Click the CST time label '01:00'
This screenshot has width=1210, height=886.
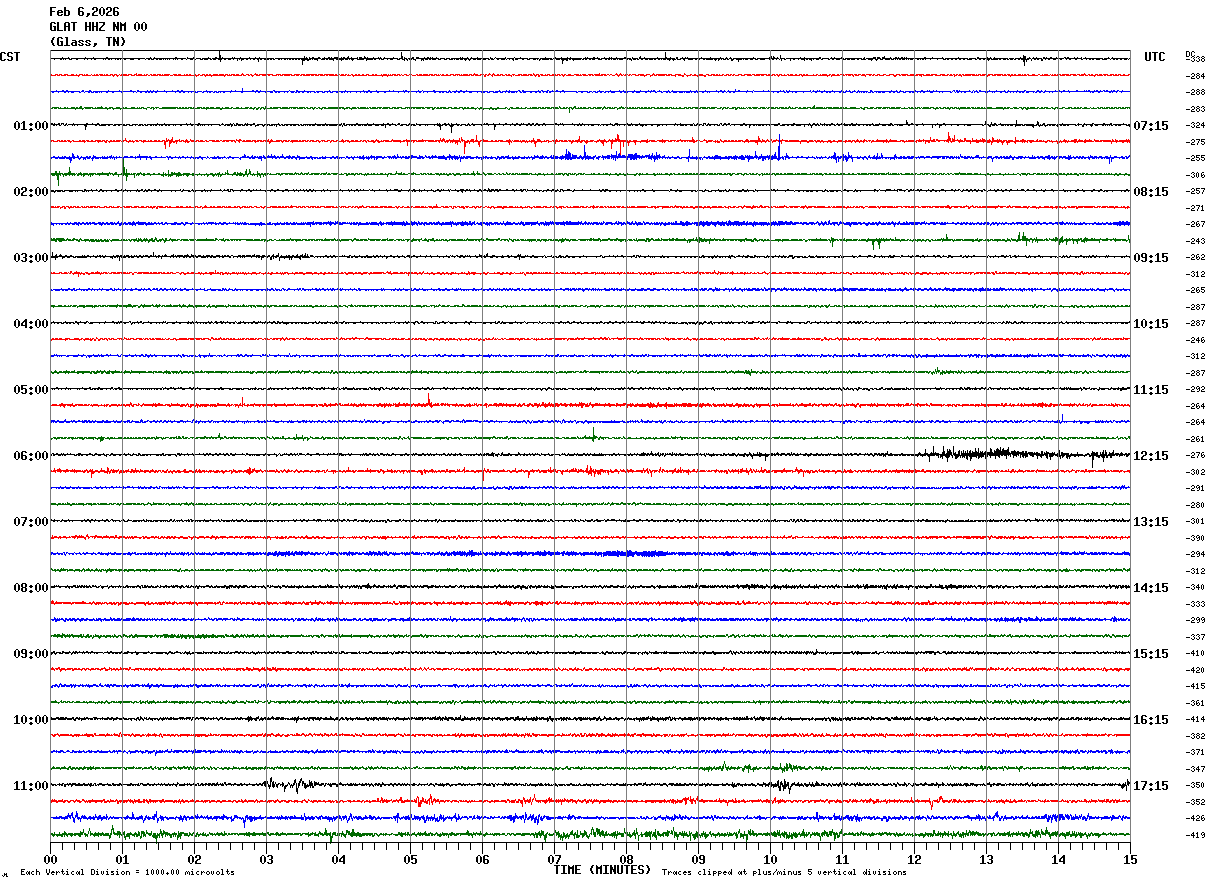pos(31,126)
